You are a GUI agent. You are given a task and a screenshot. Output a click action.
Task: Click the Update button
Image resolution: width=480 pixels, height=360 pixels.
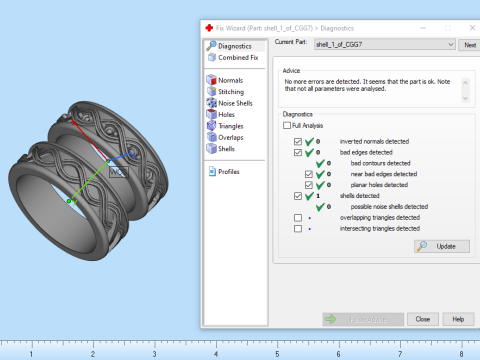click(442, 246)
